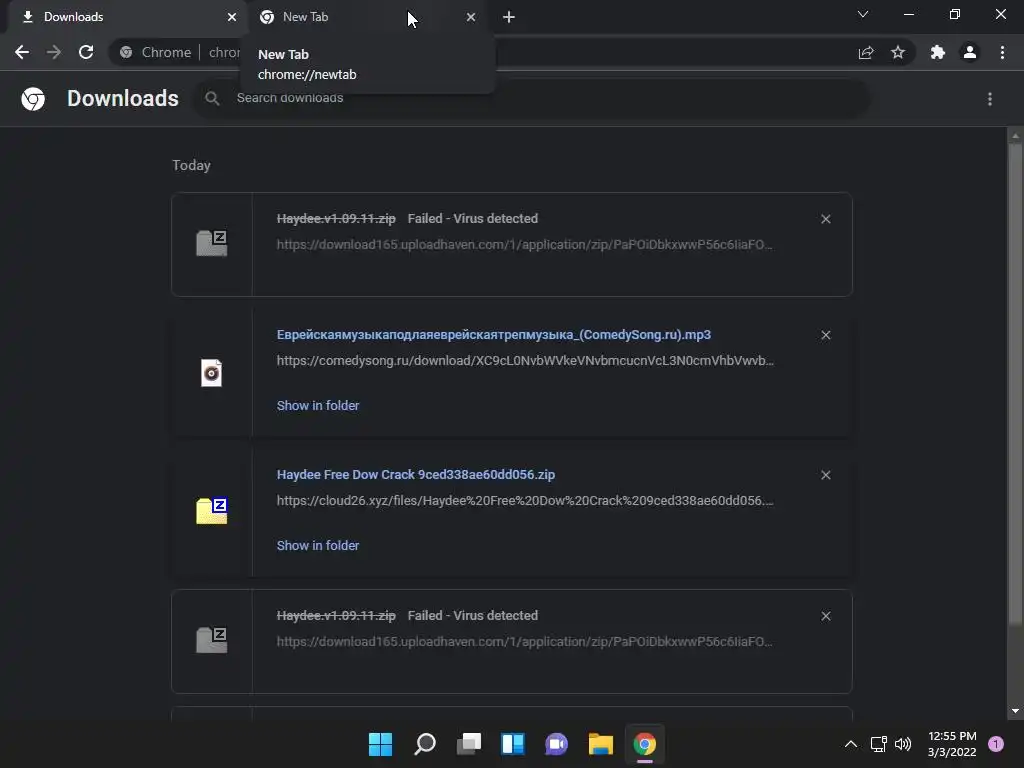This screenshot has height=768, width=1024.
Task: Click the scrollbar down arrow
Action: pyautogui.click(x=1015, y=711)
